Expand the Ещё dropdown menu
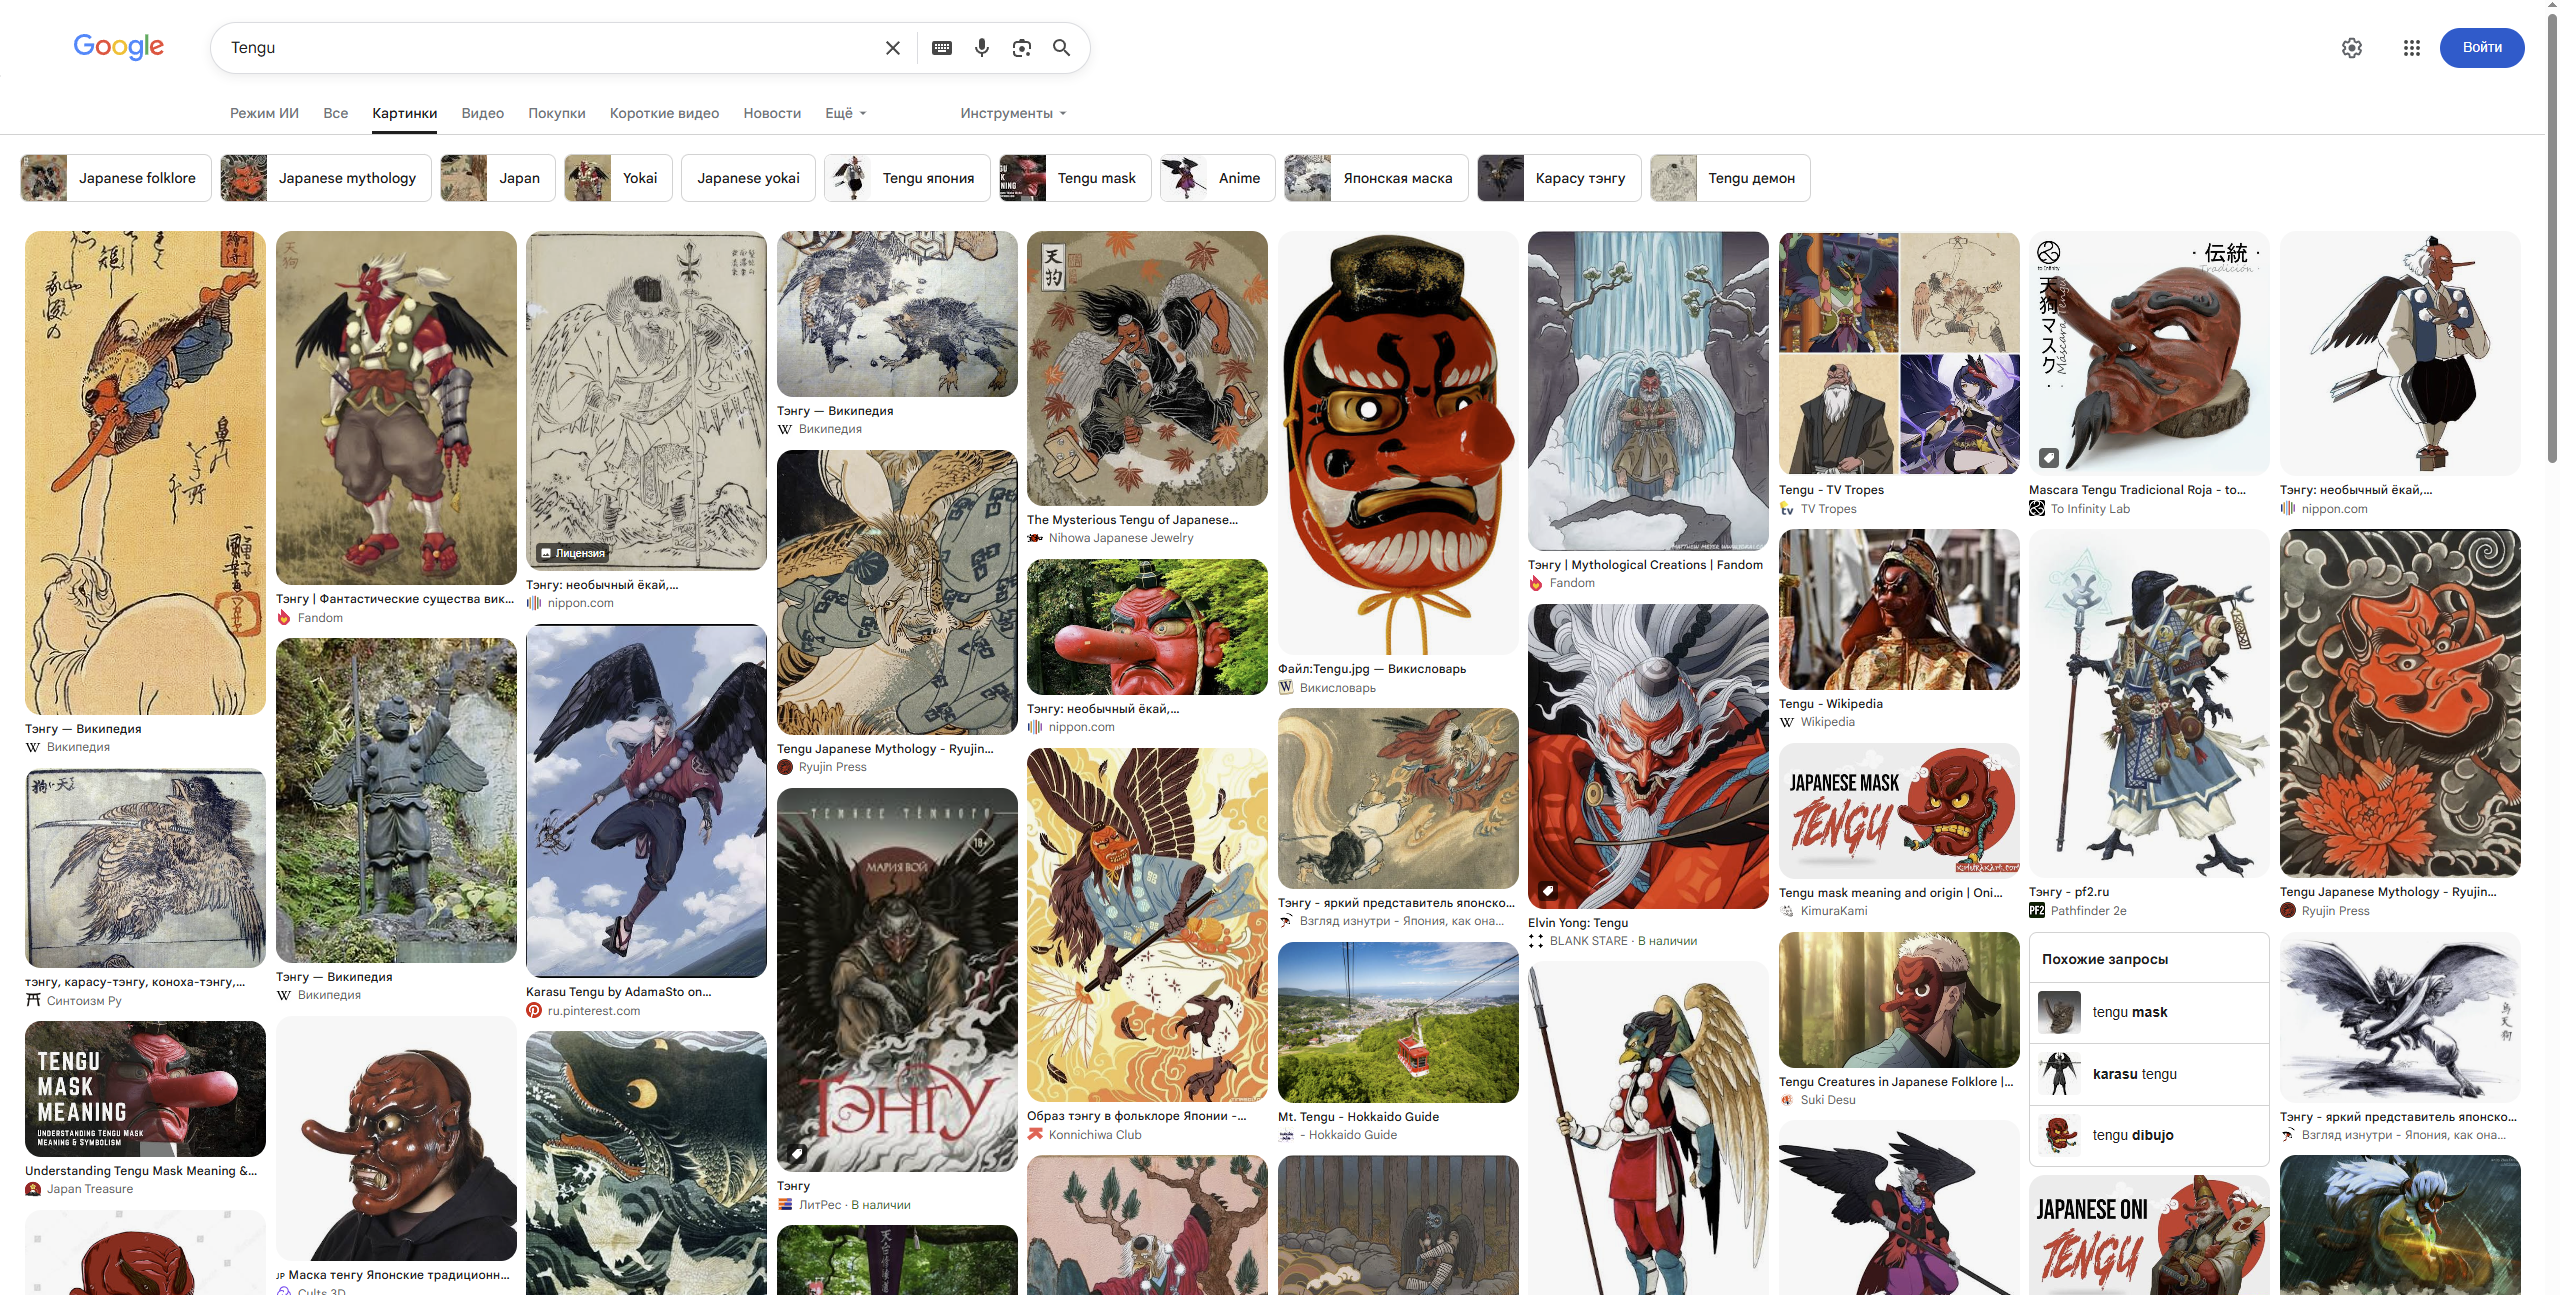Viewport: 2560px width, 1295px height. pos(846,113)
